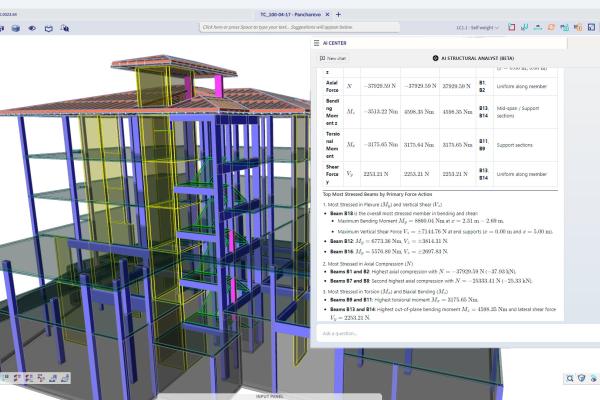Click the pink roof-top column in 3D model
600x400 pixels.
click(218, 85)
